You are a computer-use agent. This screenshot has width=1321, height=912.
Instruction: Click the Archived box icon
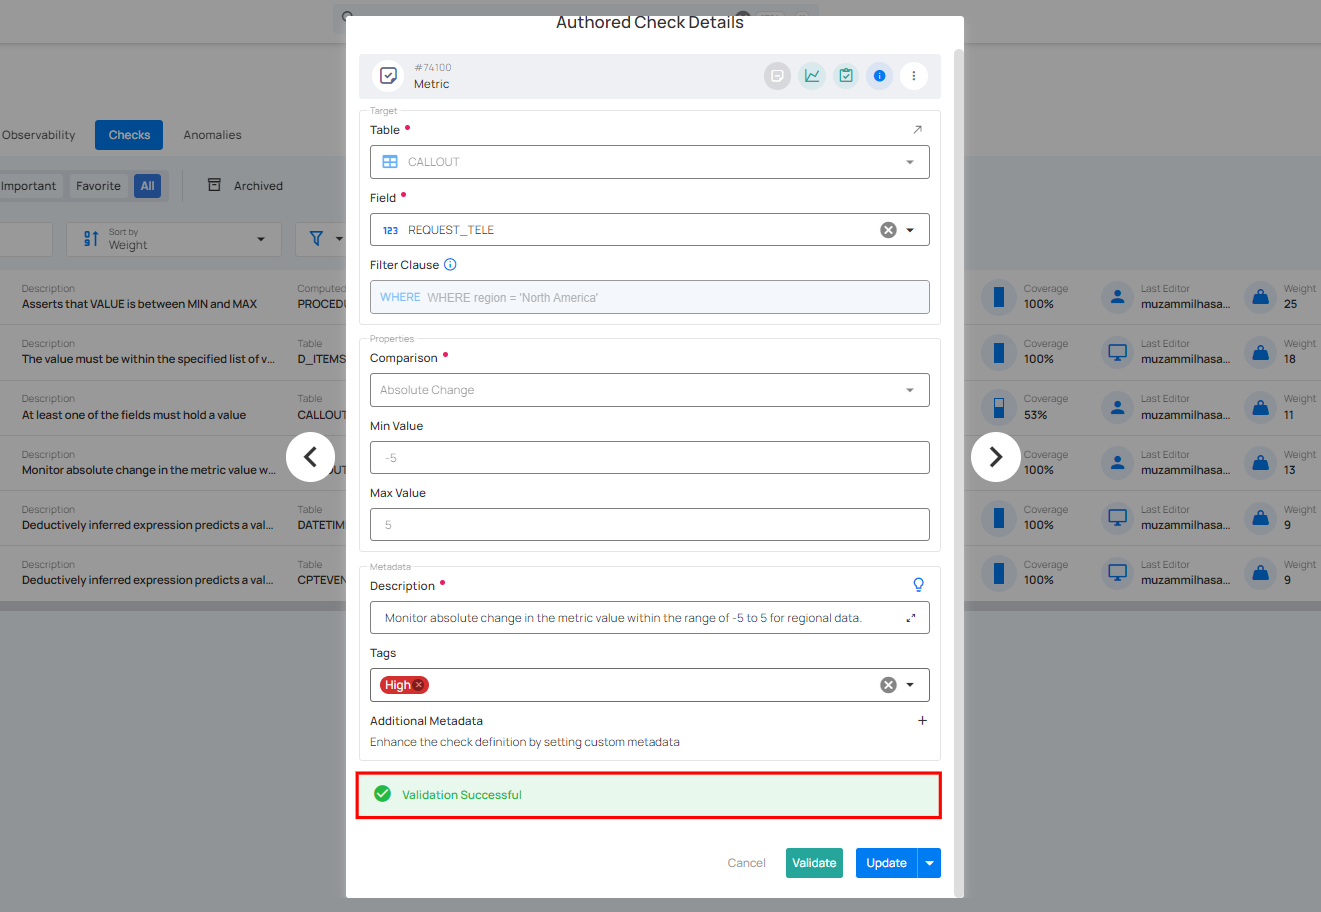point(214,185)
